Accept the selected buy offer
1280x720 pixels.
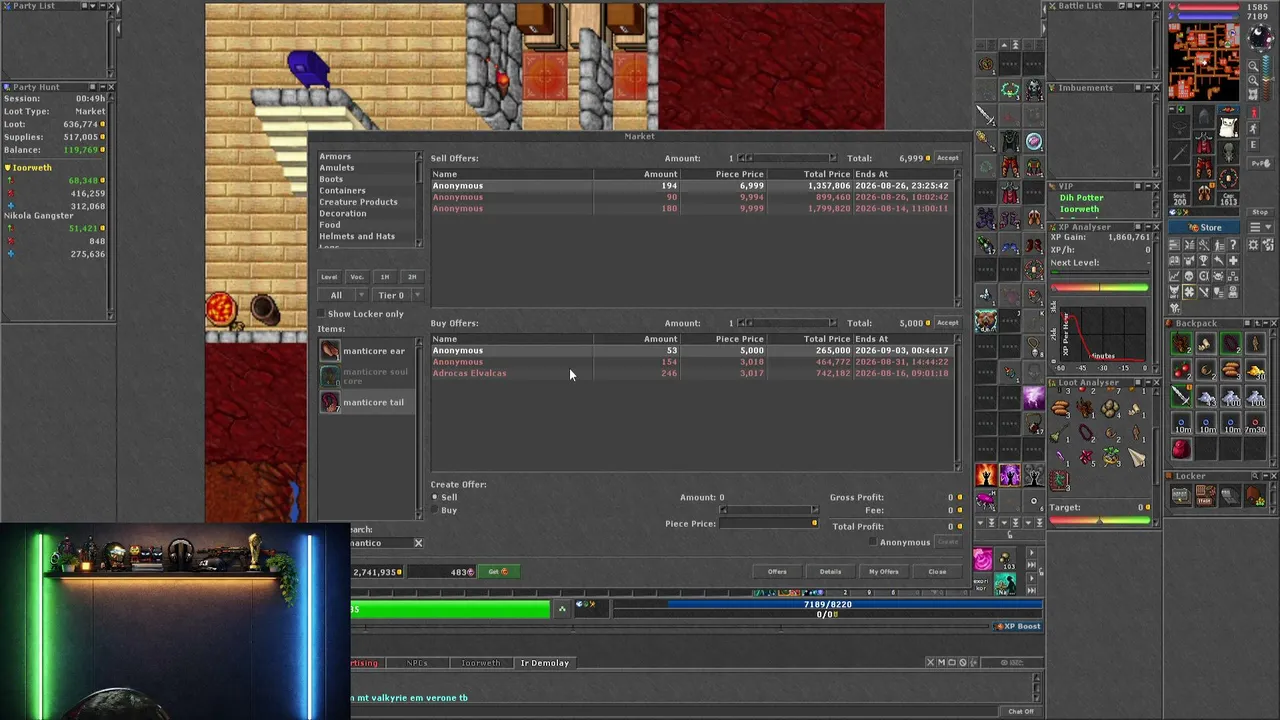[x=947, y=323]
